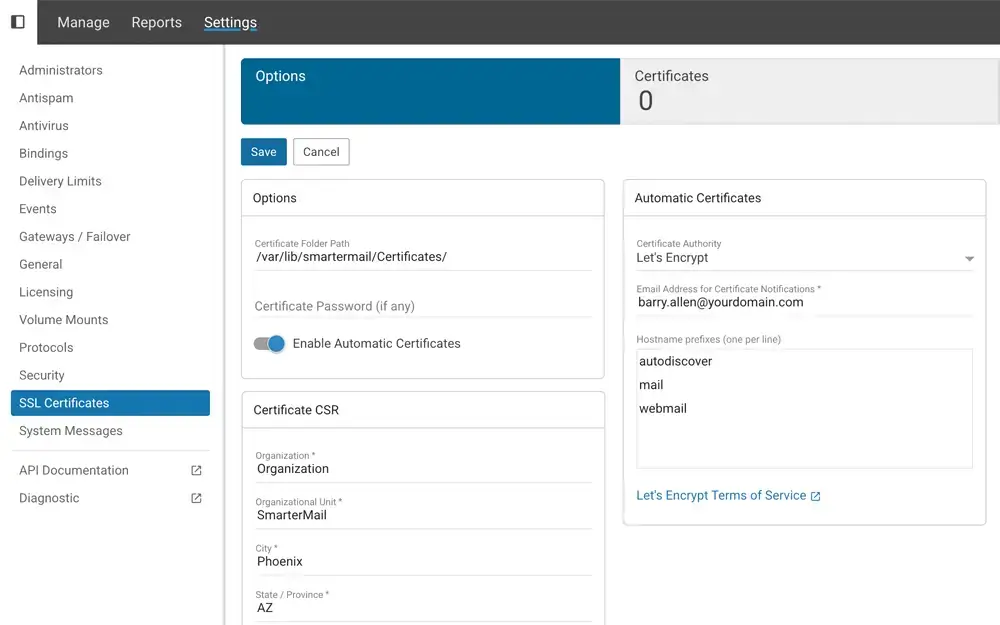Select Antispam in the settings sidebar
The height and width of the screenshot is (625, 1000).
[x=48, y=98]
